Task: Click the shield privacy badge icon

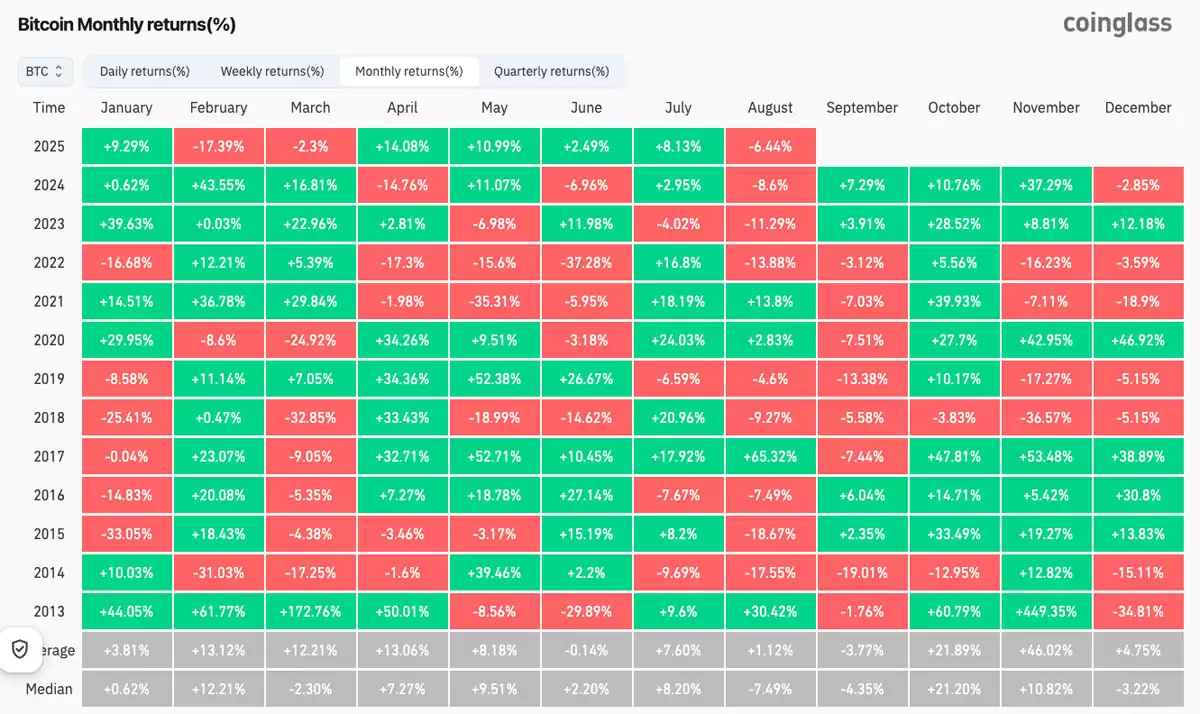Action: [x=20, y=649]
